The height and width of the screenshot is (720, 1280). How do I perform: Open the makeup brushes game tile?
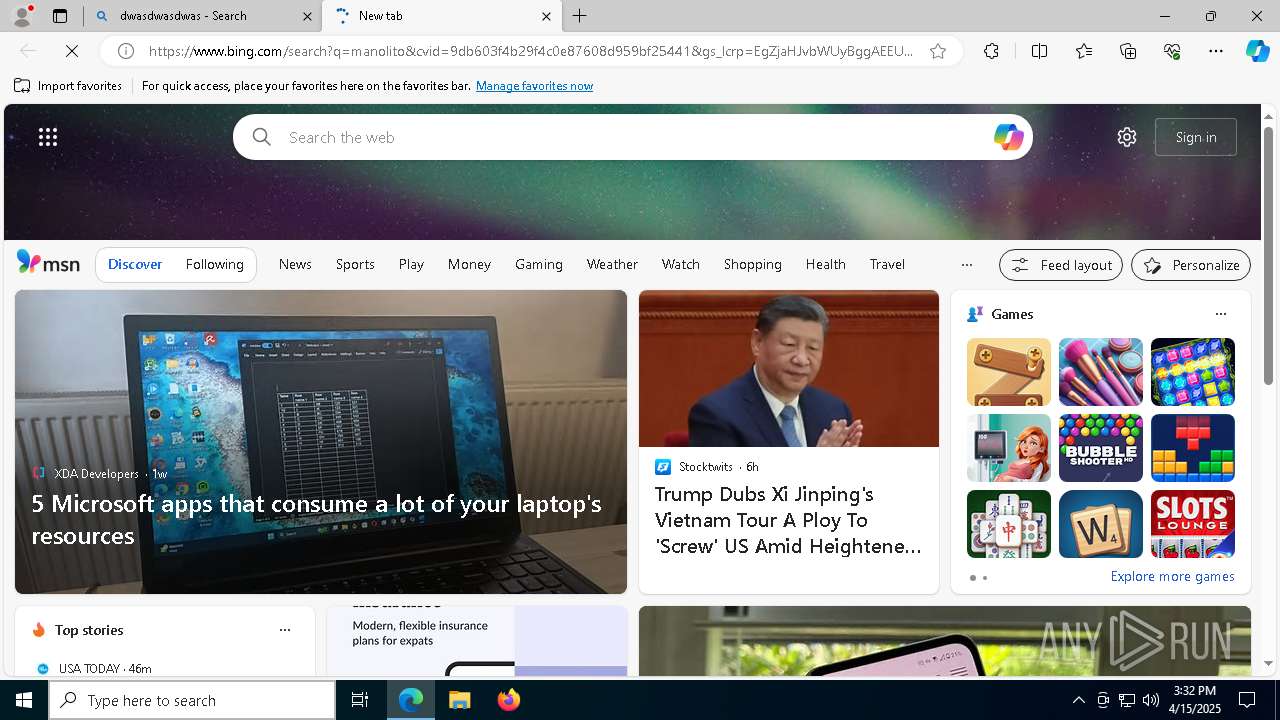click(1101, 372)
